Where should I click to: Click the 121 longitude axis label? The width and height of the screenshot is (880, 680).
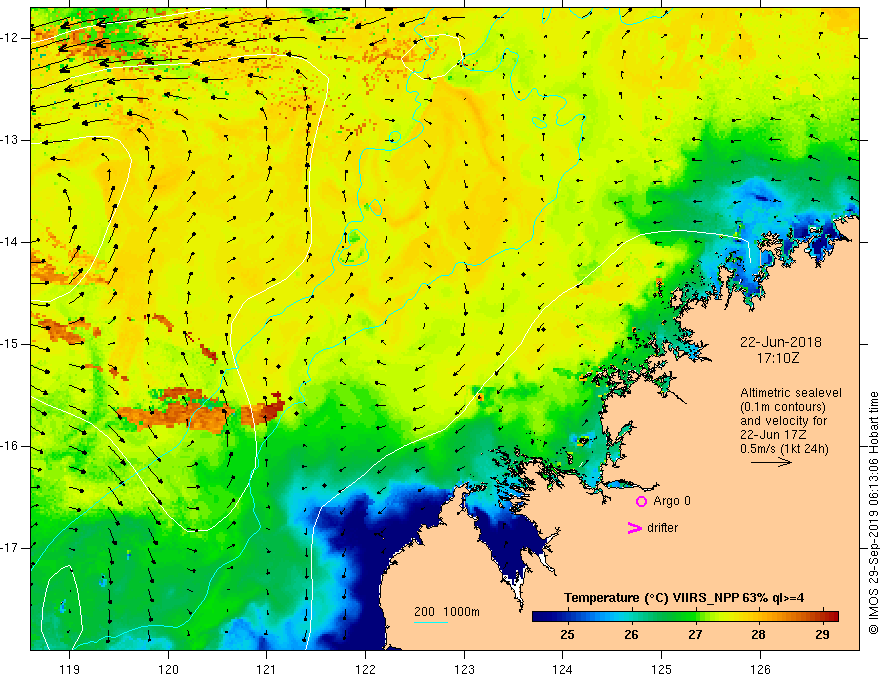pos(267,669)
